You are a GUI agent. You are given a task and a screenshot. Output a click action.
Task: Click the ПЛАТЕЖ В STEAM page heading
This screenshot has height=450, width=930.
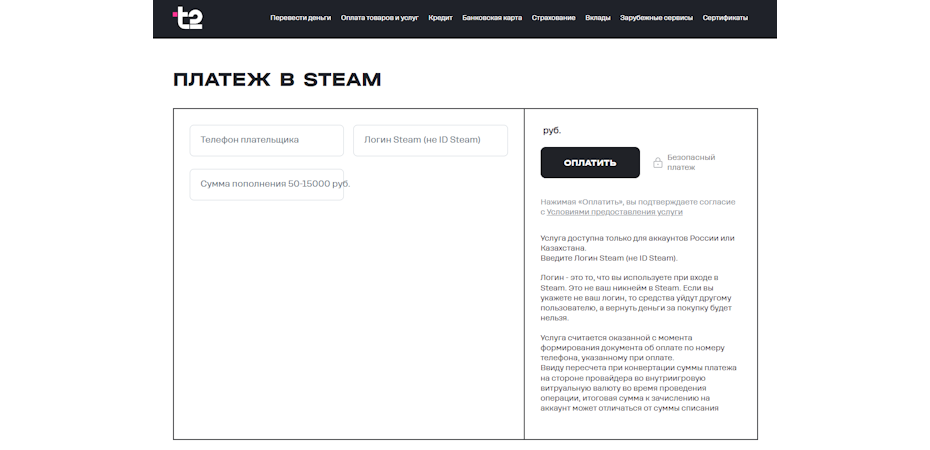click(277, 79)
